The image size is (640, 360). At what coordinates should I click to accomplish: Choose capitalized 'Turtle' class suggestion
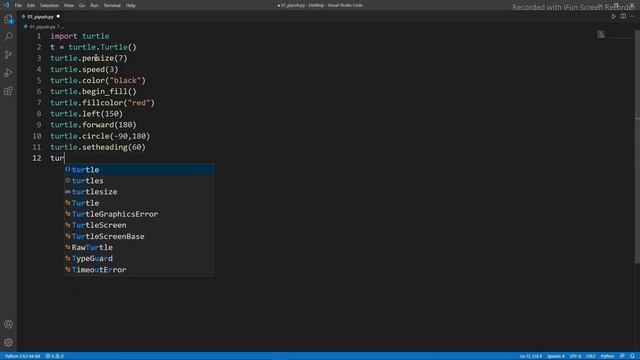point(139,203)
